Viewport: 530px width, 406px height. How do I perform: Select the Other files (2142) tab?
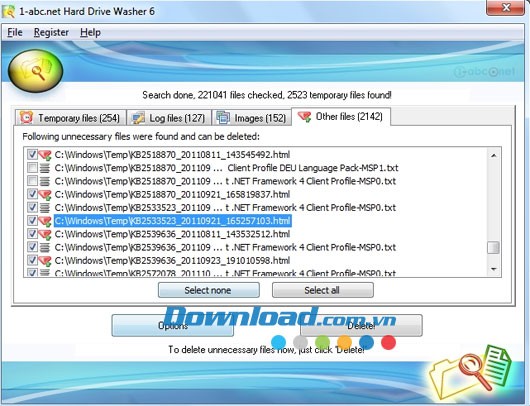pos(341,117)
